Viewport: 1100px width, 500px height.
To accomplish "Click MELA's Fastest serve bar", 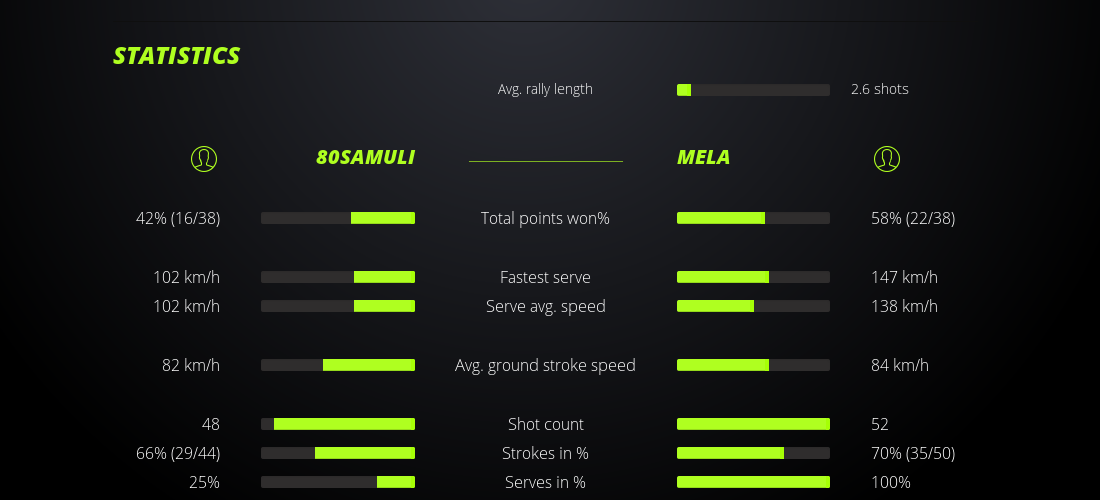I will [x=753, y=277].
